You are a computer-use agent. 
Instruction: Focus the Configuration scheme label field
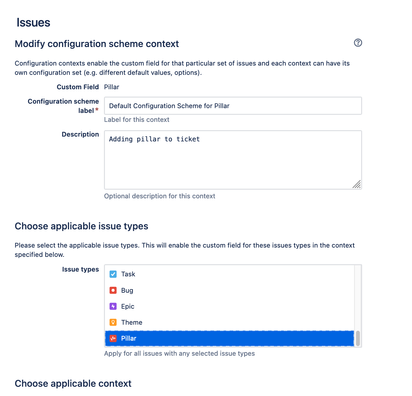pyautogui.click(x=233, y=106)
